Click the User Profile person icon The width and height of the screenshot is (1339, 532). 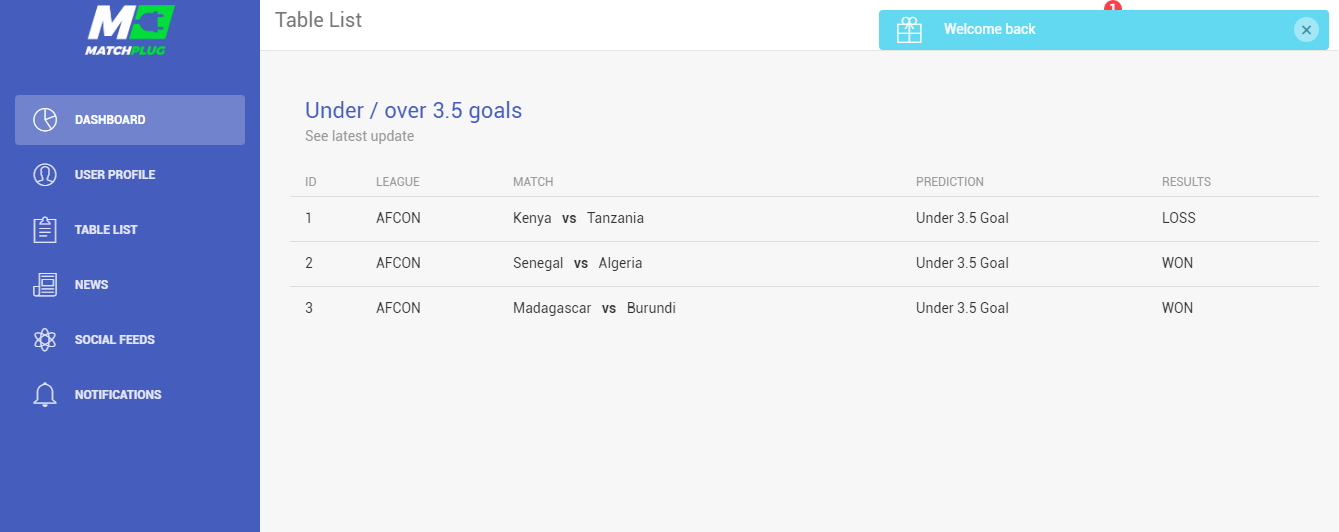click(45, 175)
